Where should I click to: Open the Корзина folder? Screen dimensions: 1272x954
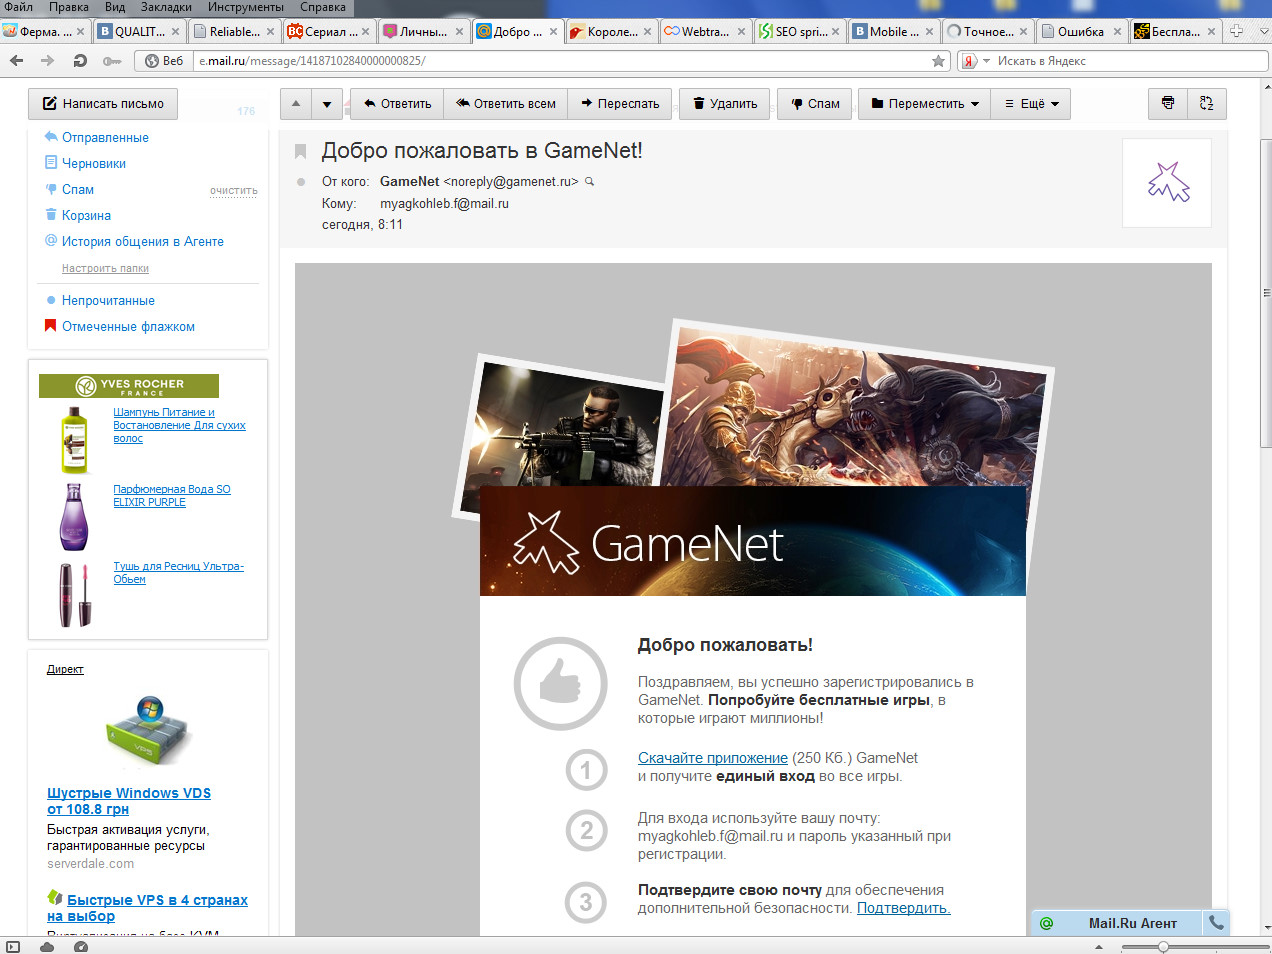(x=86, y=215)
